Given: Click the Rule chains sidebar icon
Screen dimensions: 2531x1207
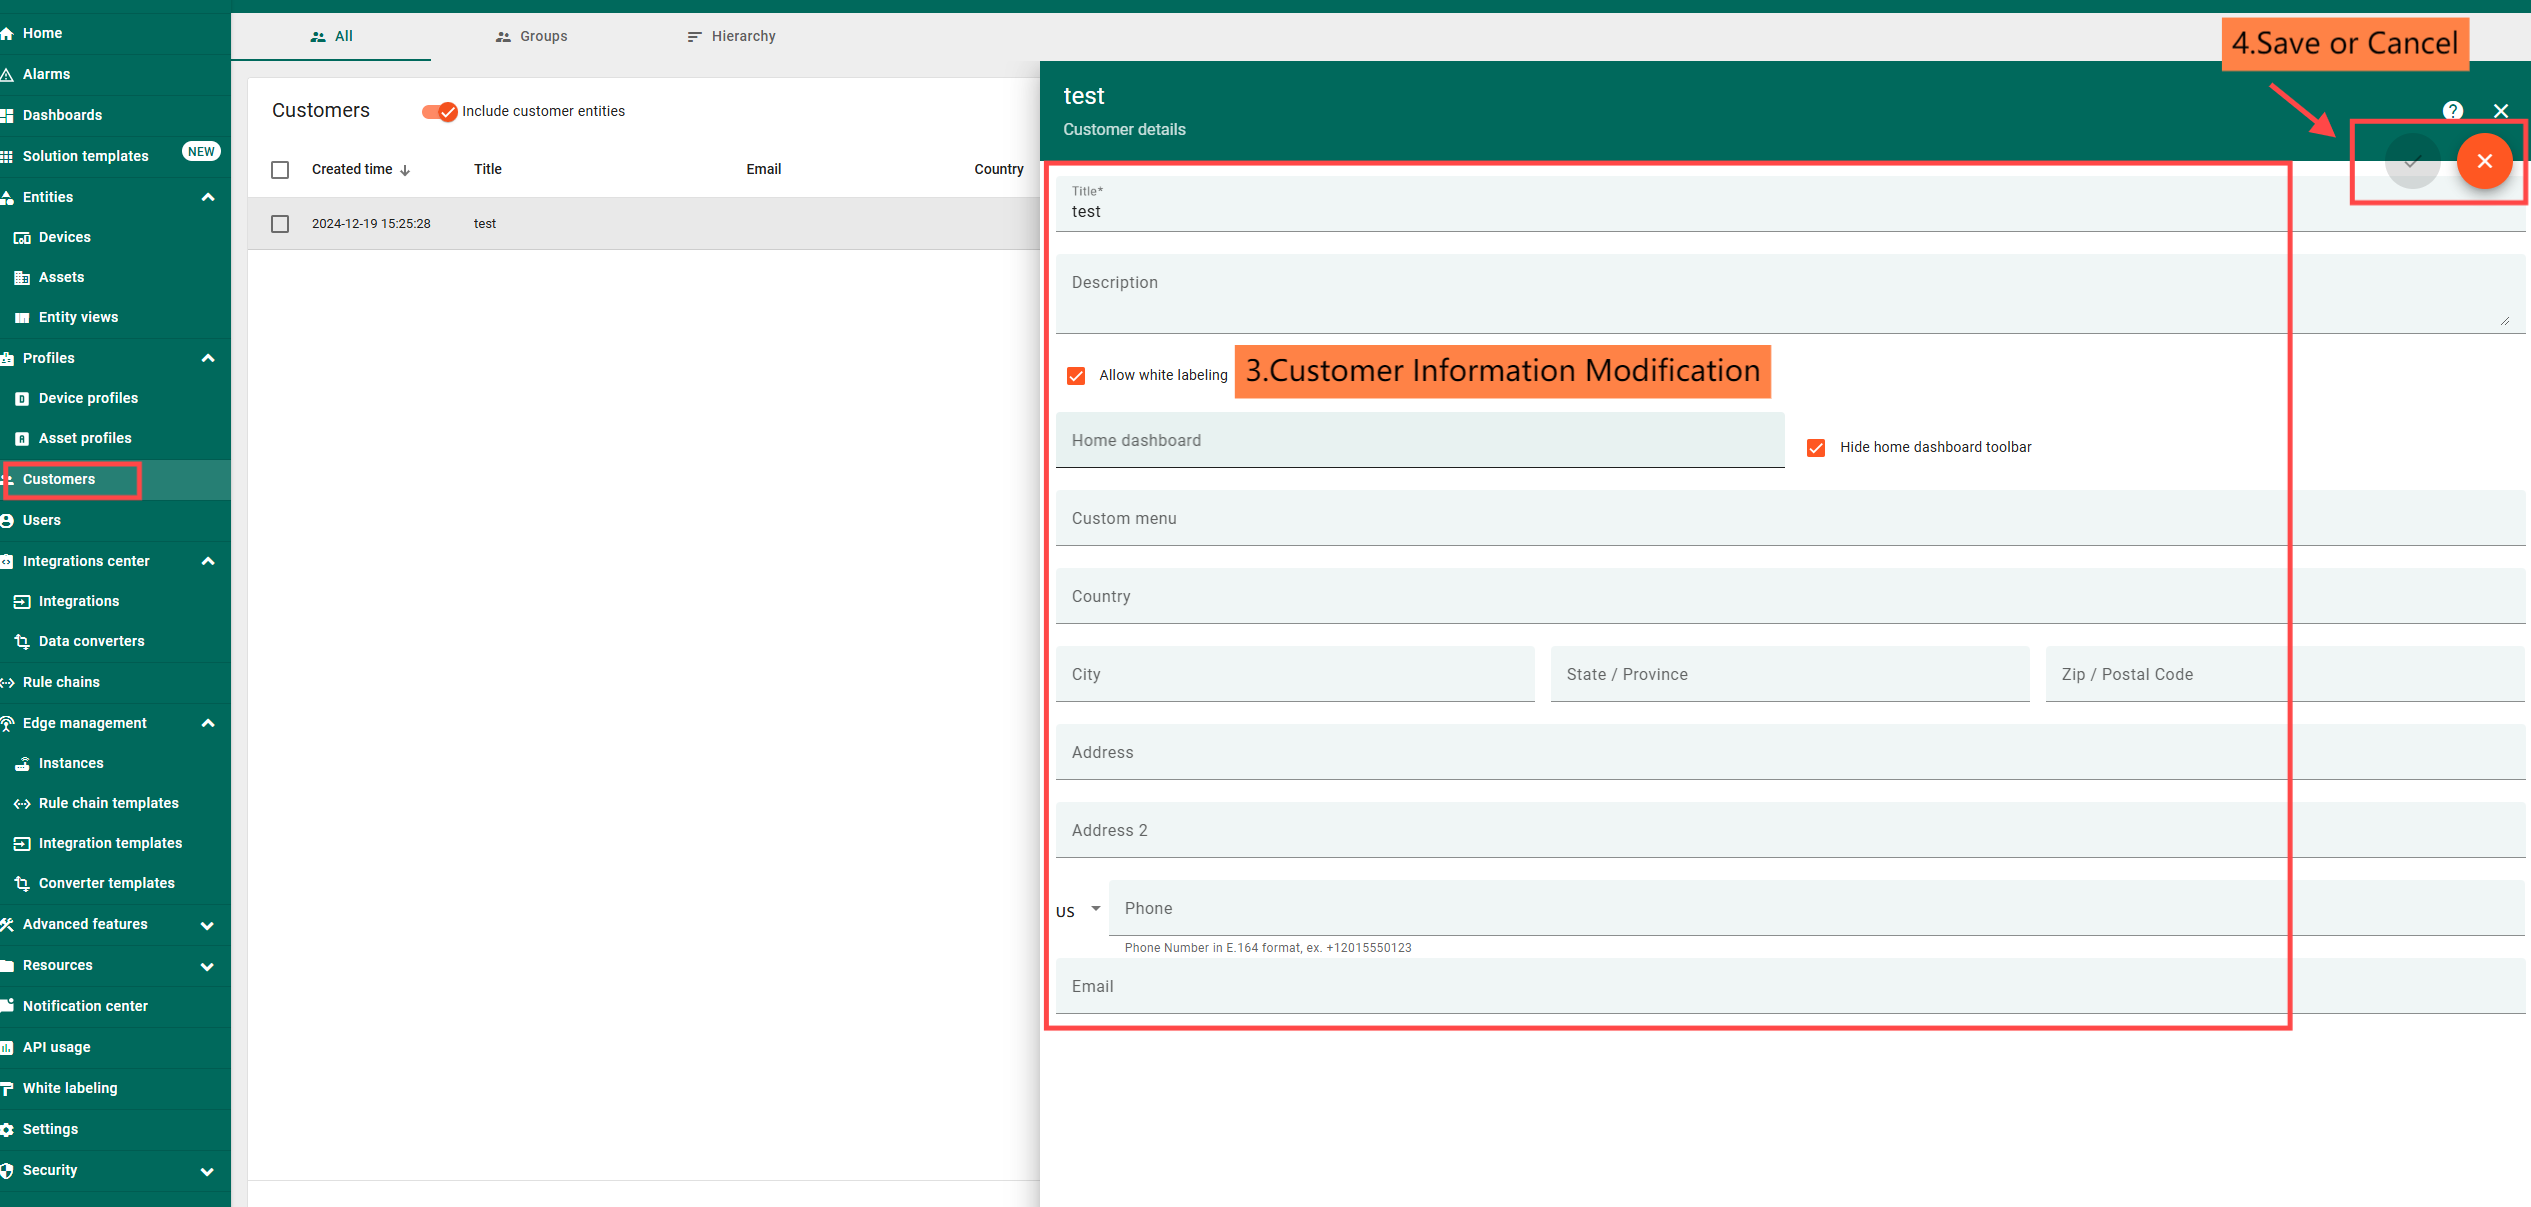Looking at the screenshot, I should pyautogui.click(x=7, y=683).
